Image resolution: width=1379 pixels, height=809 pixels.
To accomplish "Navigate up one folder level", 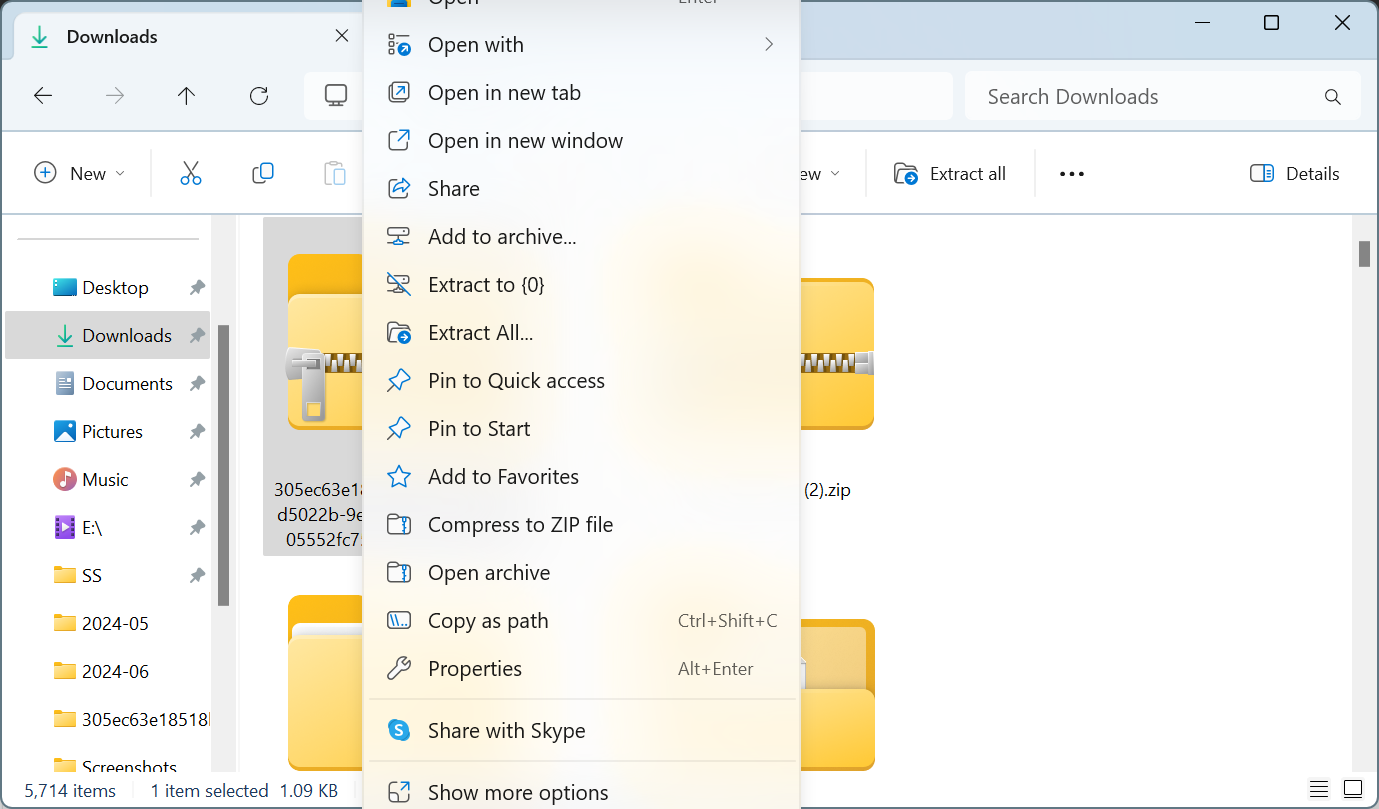I will [x=186, y=95].
